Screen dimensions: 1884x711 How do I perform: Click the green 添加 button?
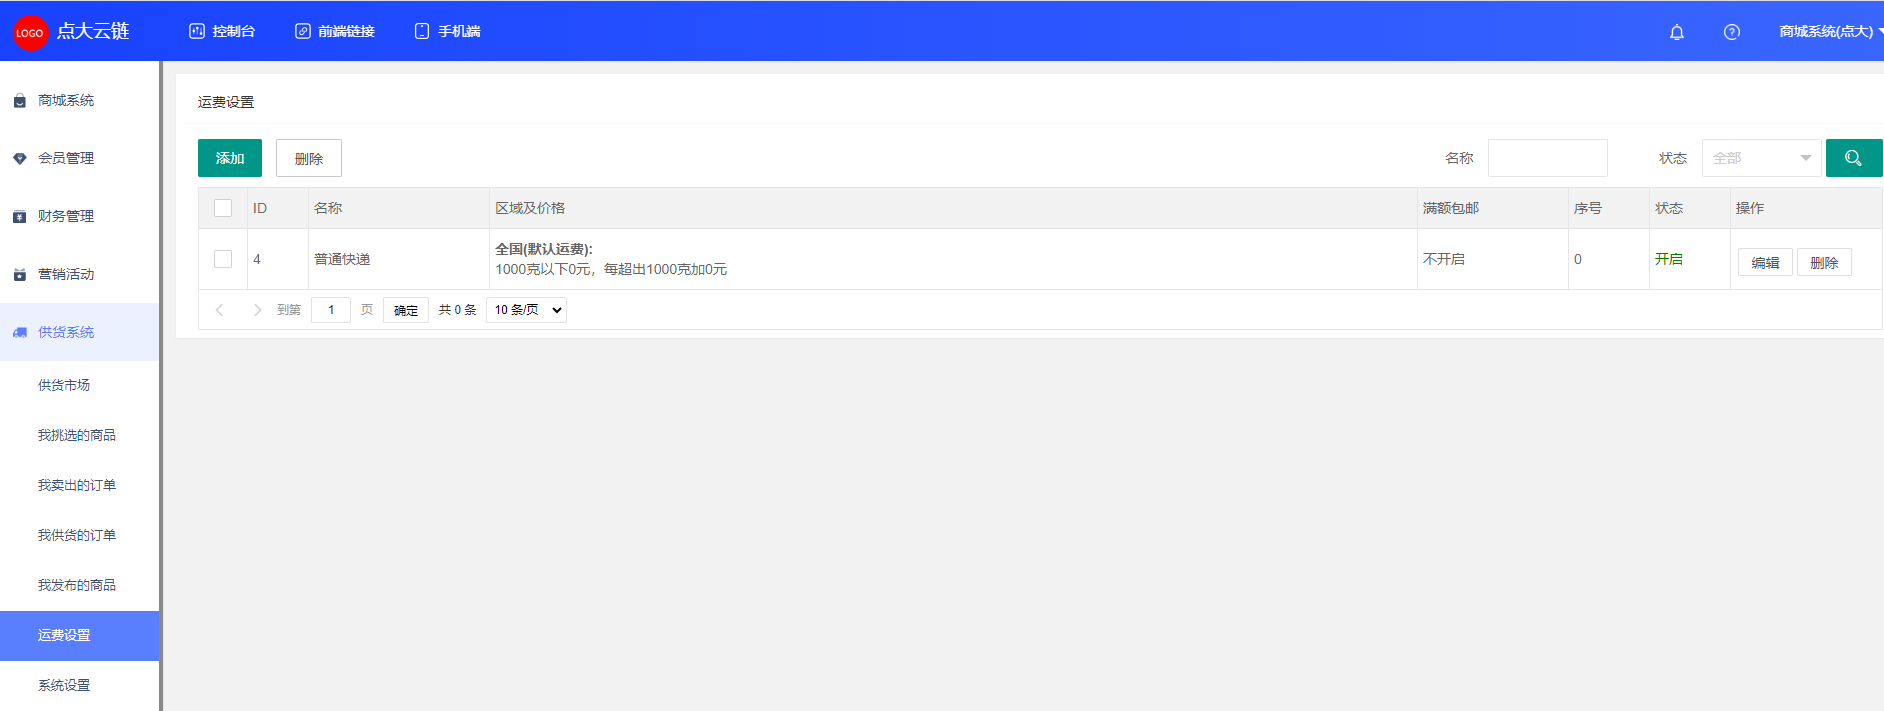point(230,158)
